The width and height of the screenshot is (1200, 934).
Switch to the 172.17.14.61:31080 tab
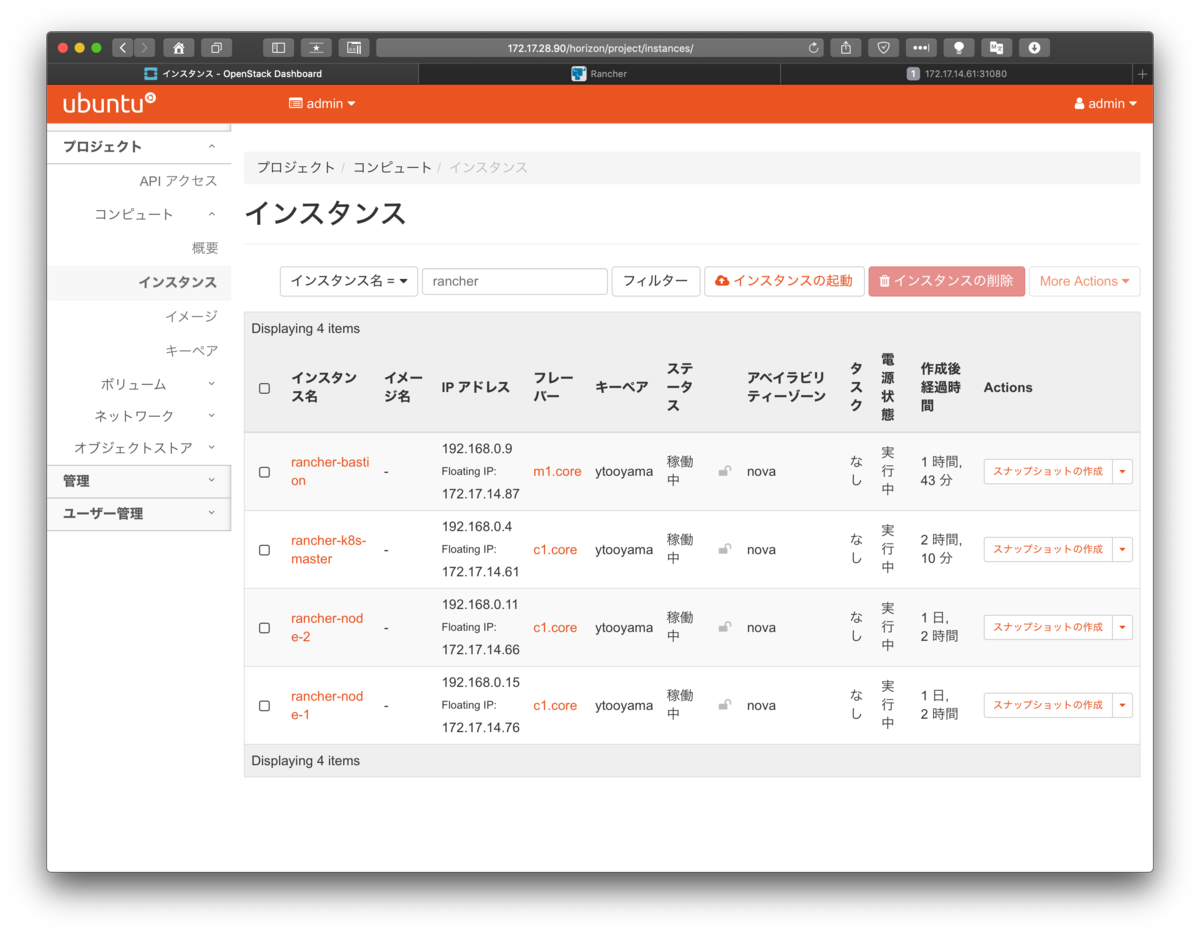tap(956, 74)
